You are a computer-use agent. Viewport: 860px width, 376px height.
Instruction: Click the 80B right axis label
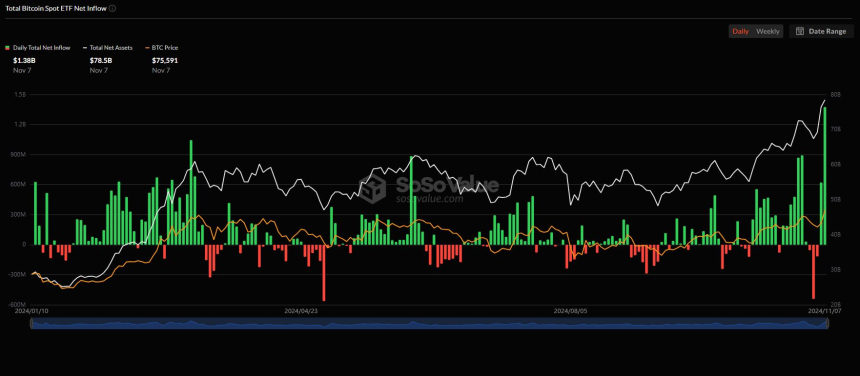click(836, 95)
